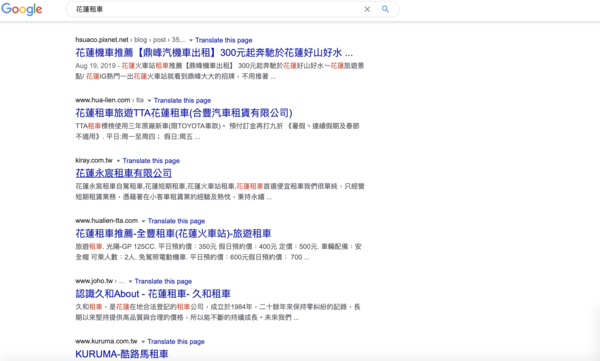Open dropdown arrow beside kiray.com.tw URL
This screenshot has width=600, height=361.
coord(118,161)
